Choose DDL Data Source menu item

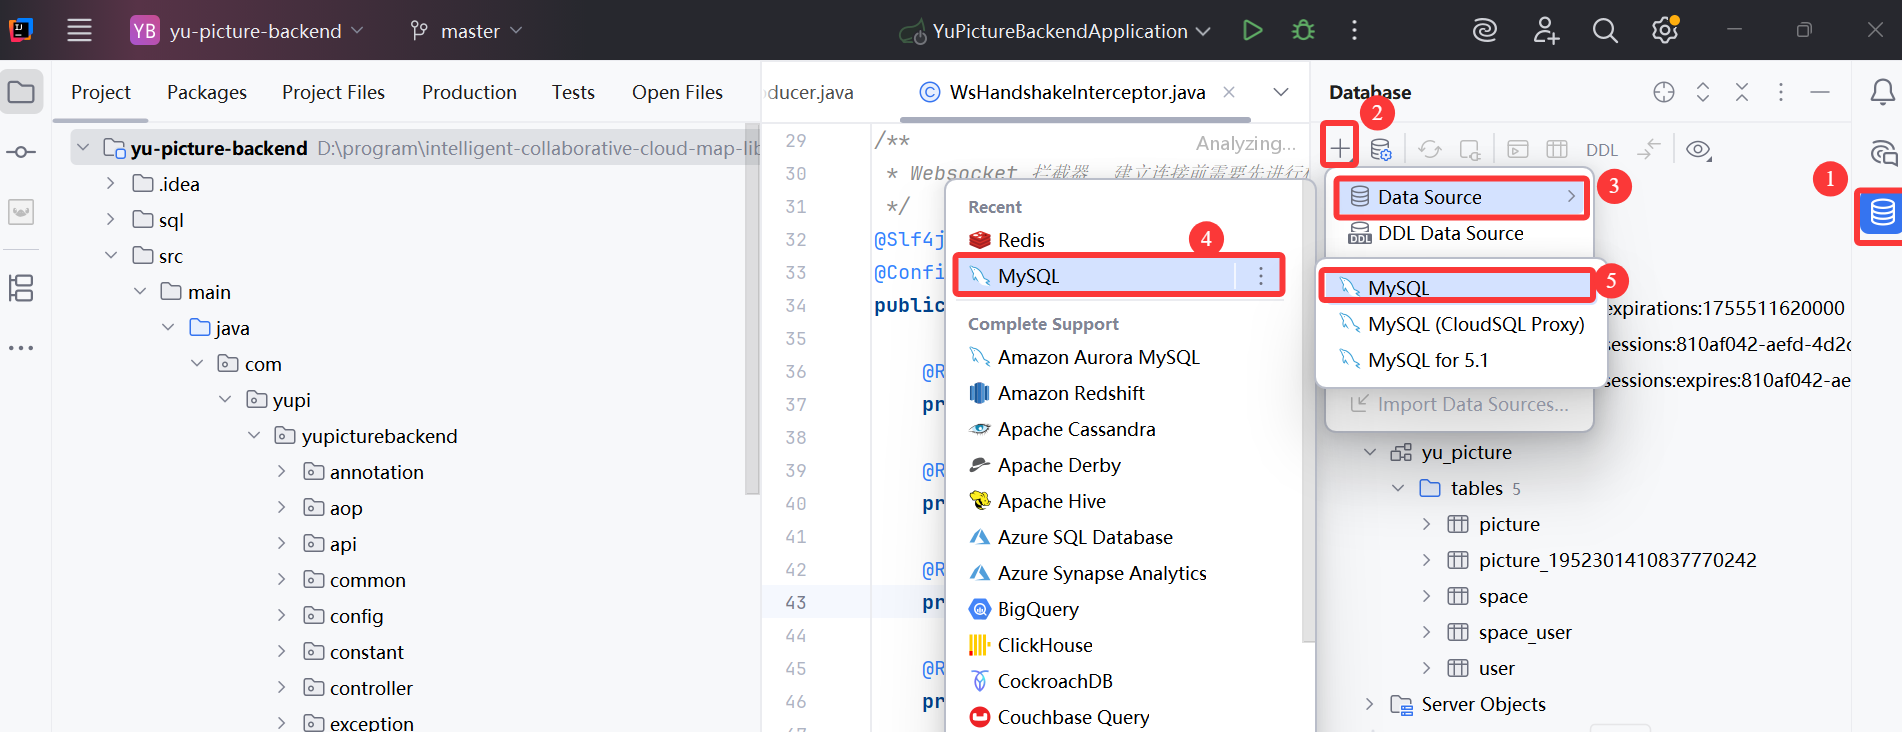1450,233
